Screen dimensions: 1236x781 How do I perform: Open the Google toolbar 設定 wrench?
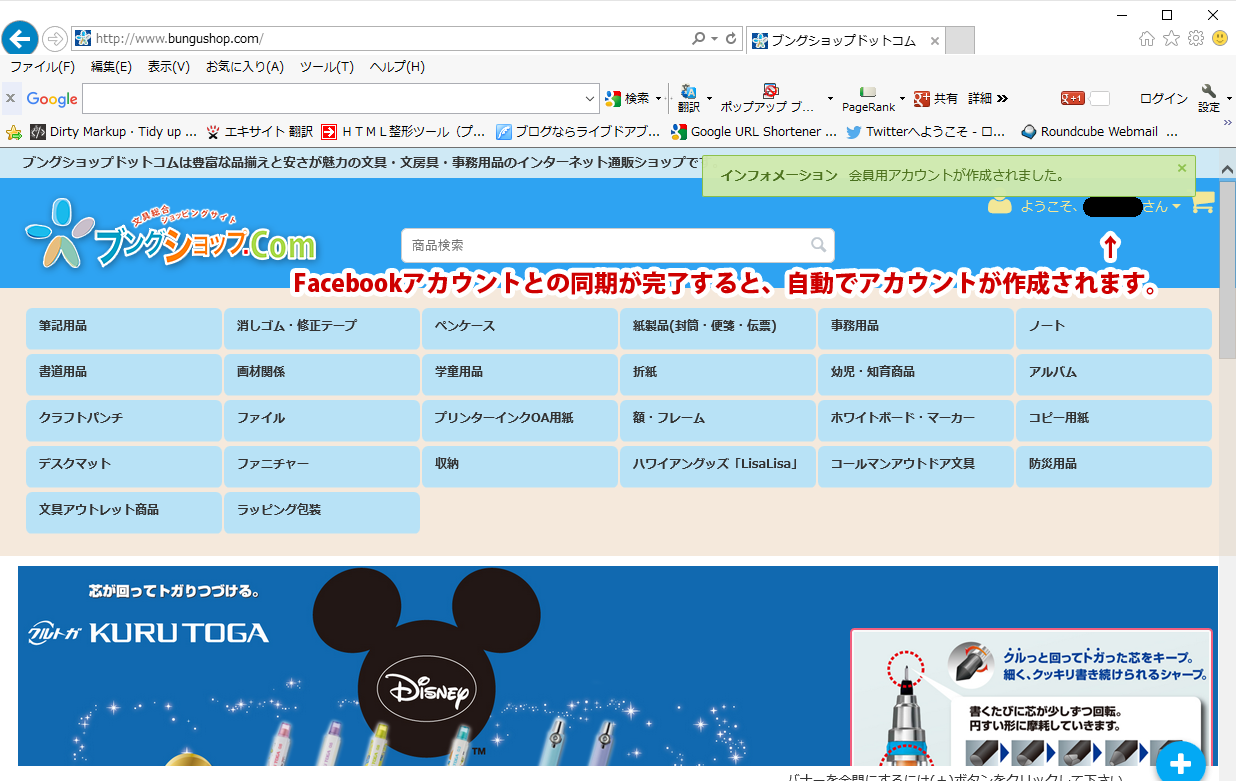point(1209,98)
